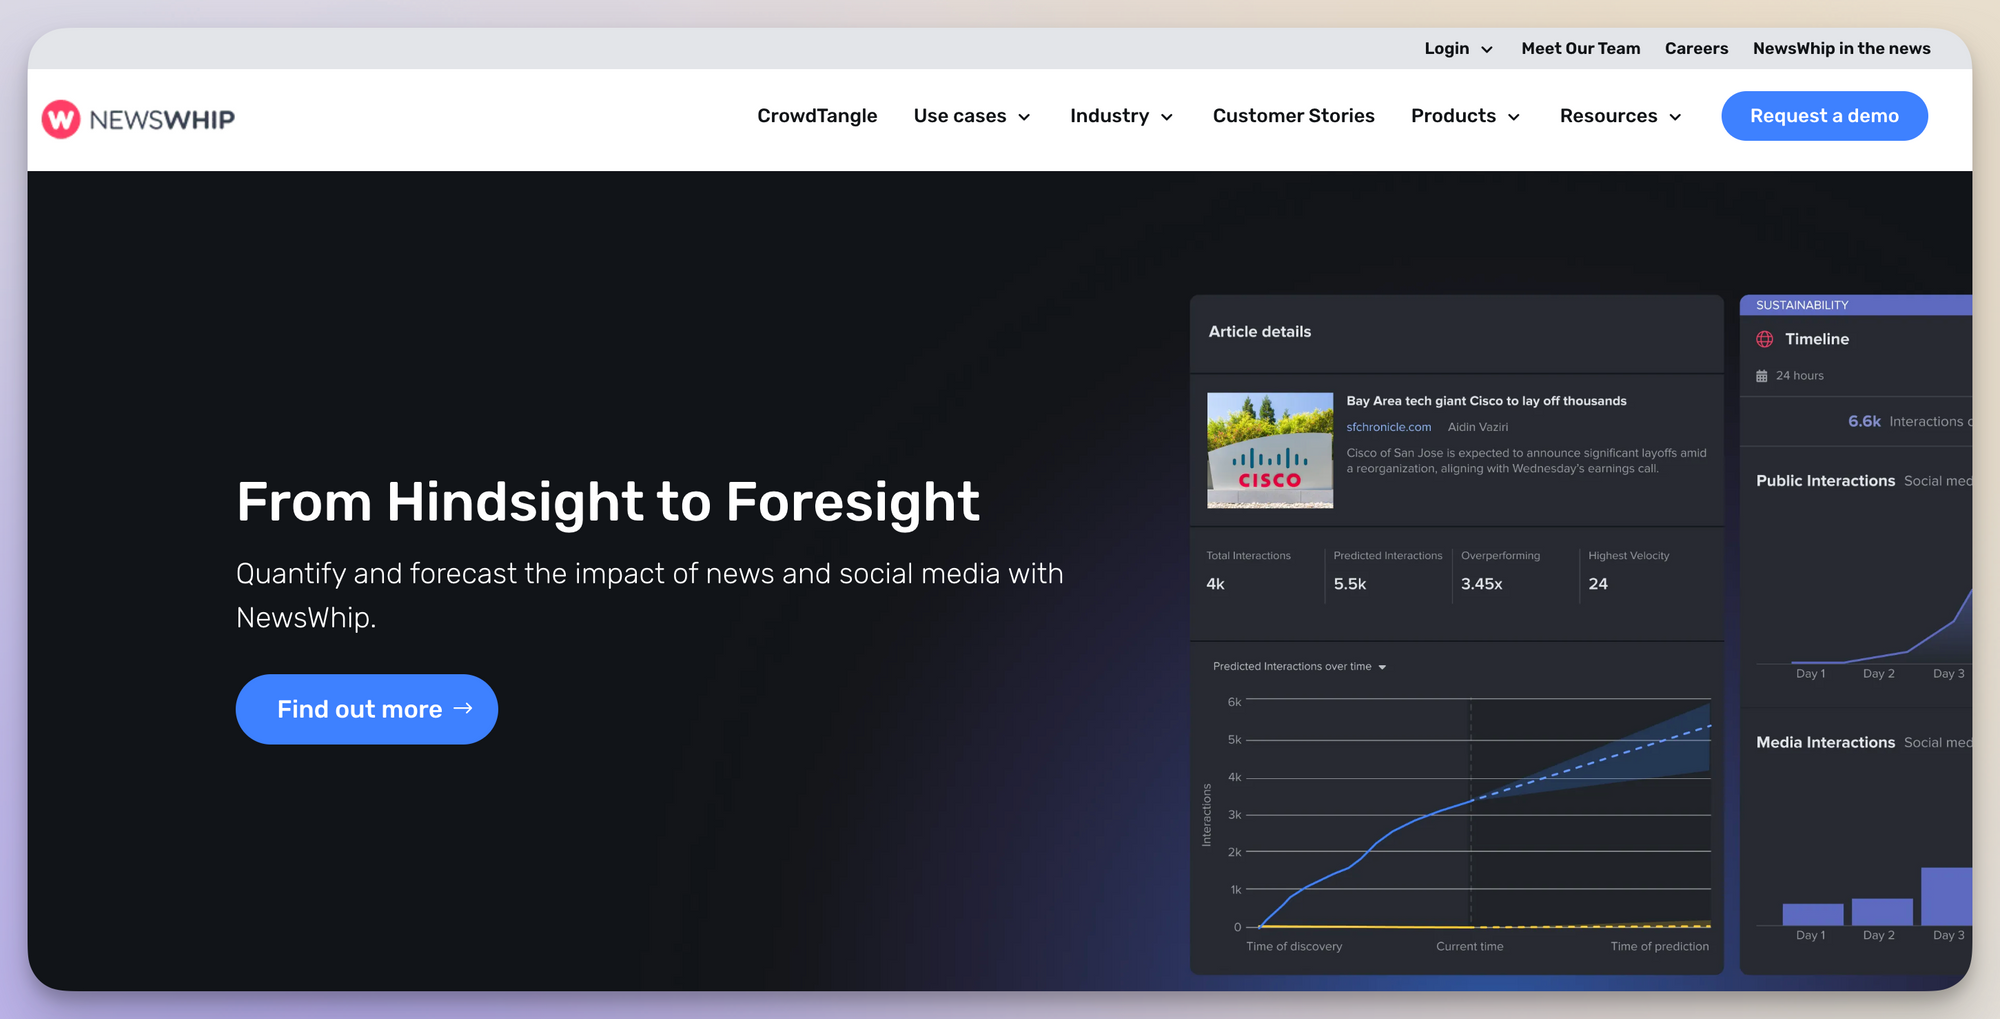Click the Cisco article thumbnail
The image size is (2000, 1019).
coord(1270,450)
